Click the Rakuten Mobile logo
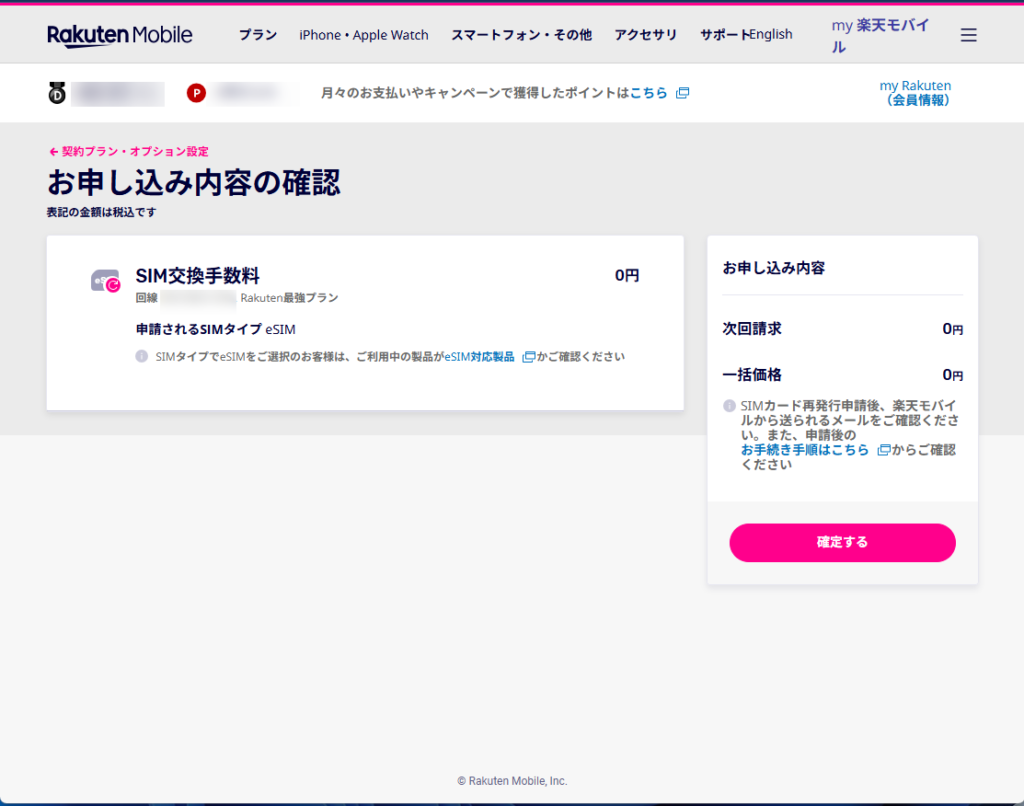This screenshot has height=806, width=1024. (x=120, y=35)
